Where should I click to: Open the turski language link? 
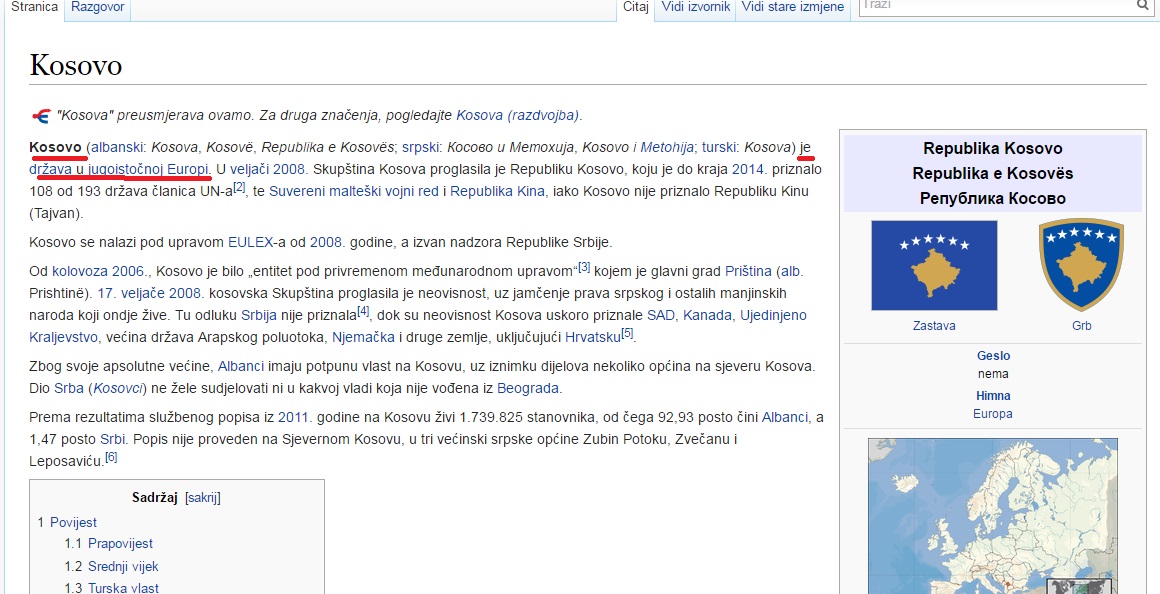coord(718,147)
